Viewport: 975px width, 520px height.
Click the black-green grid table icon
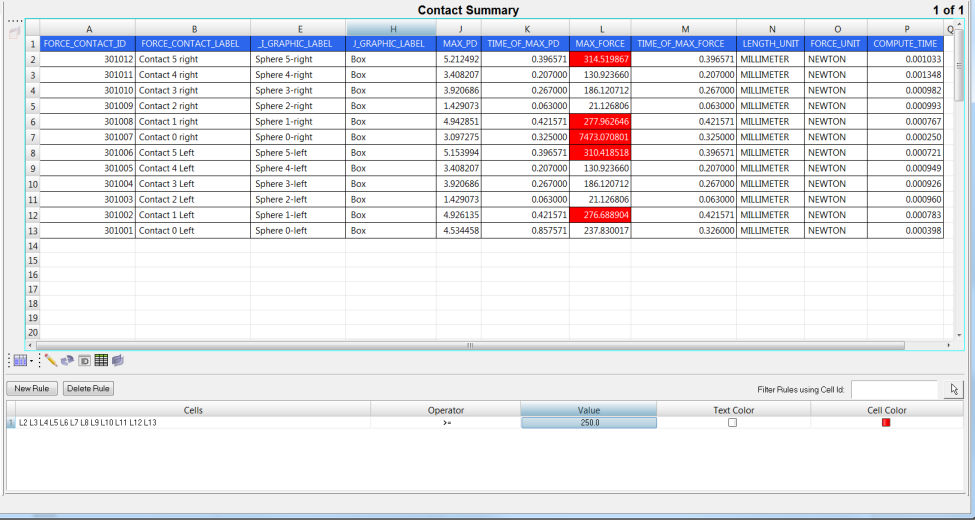coord(101,360)
